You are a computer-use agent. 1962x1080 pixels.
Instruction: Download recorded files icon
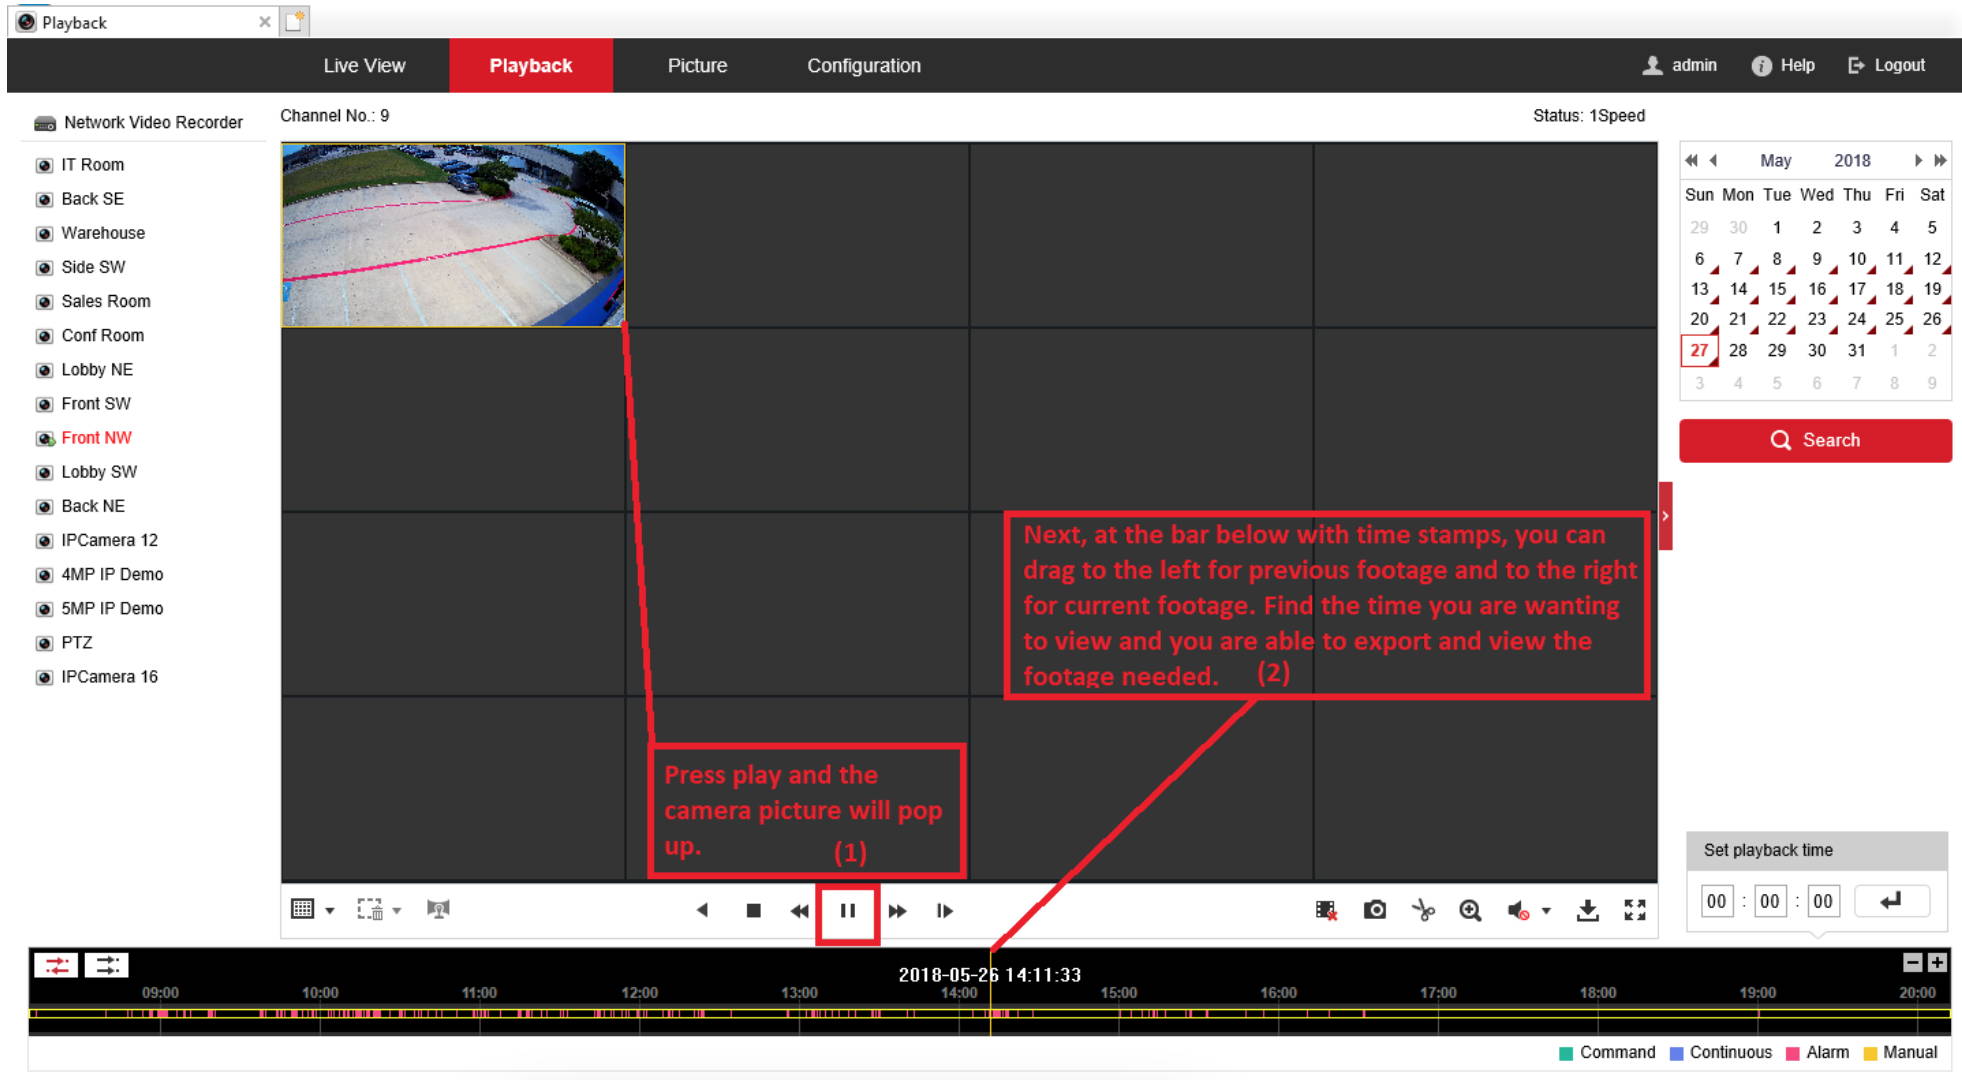1587,910
